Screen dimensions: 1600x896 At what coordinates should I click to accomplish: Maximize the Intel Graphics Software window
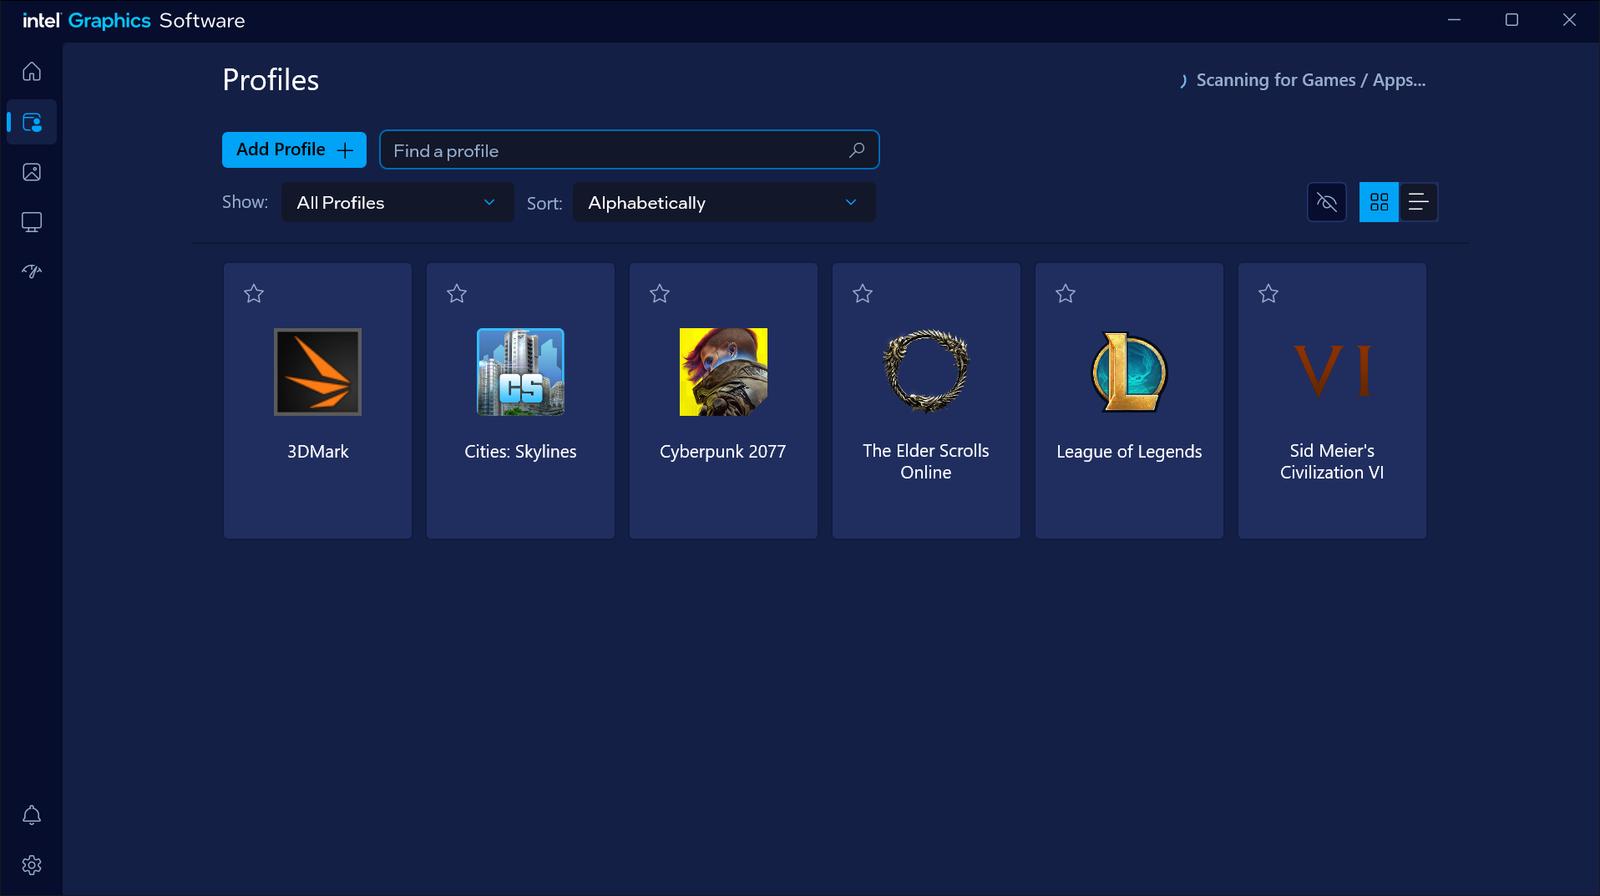coord(1512,20)
